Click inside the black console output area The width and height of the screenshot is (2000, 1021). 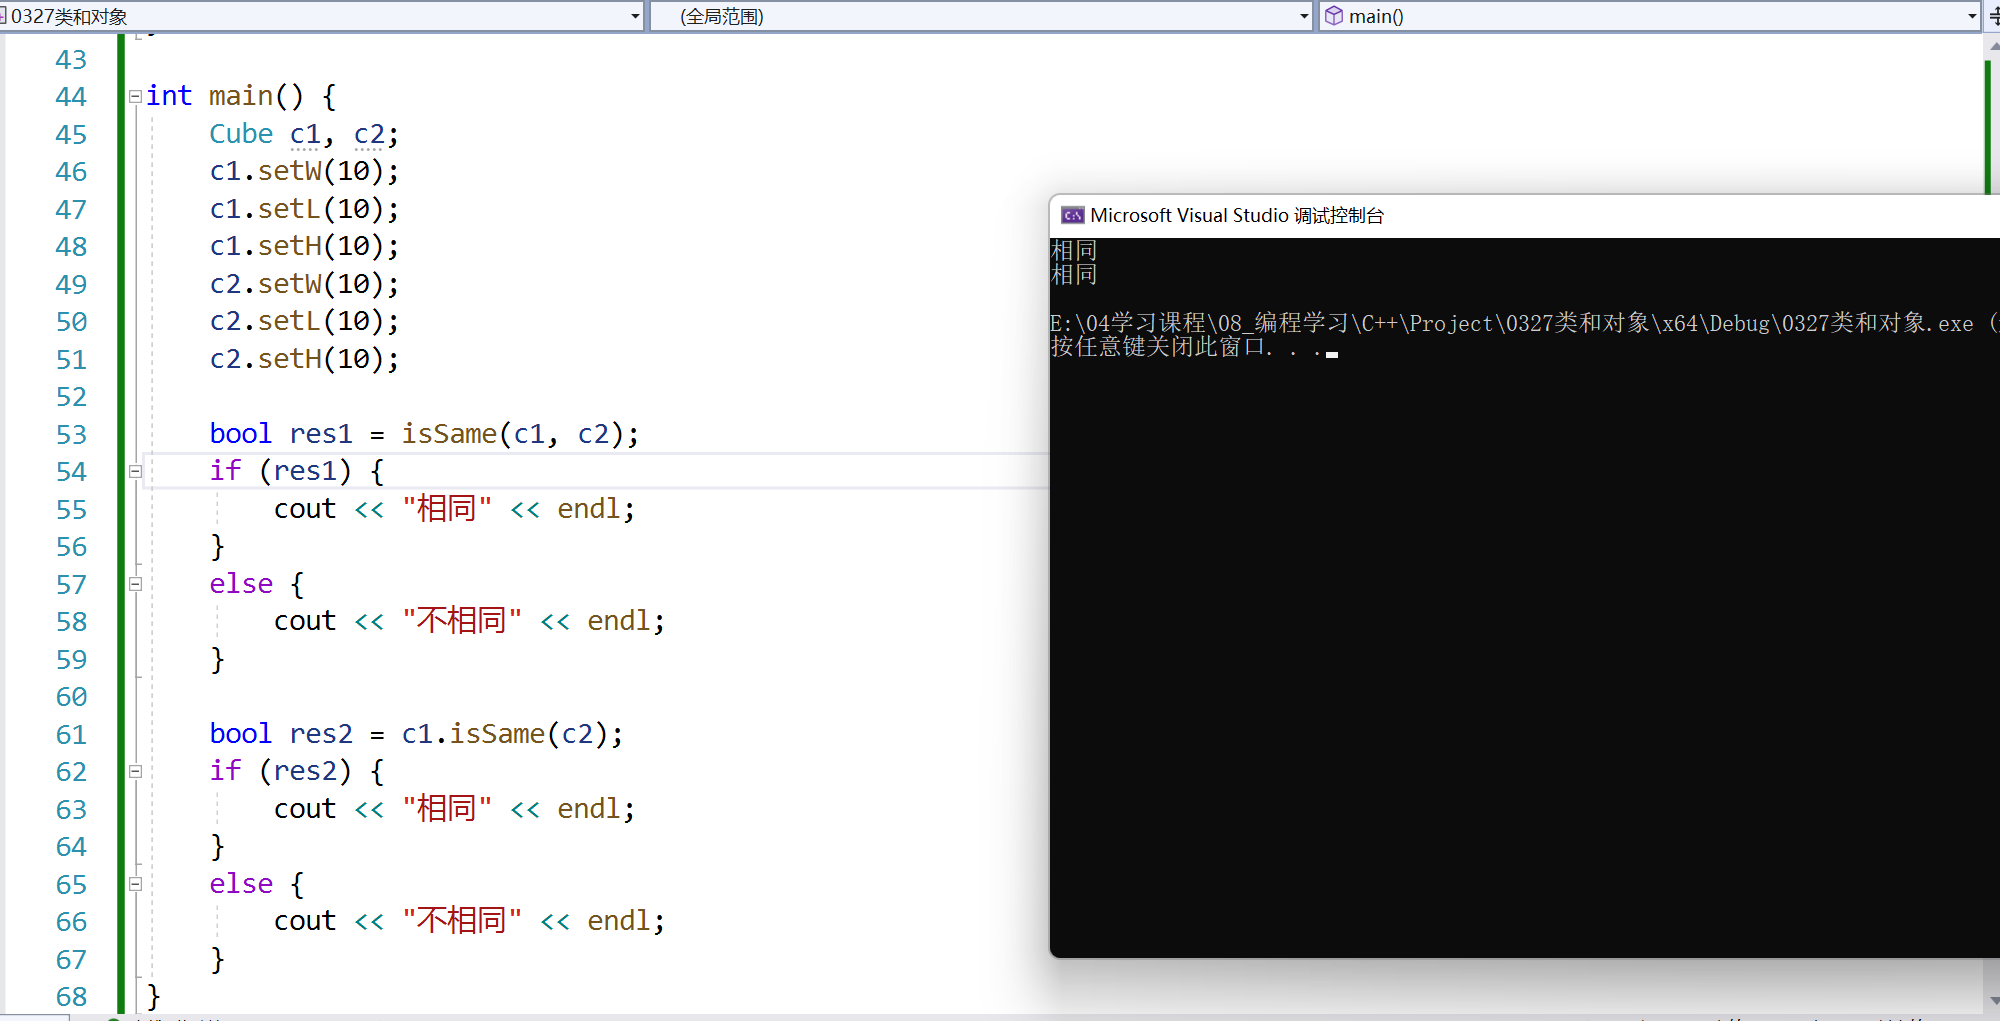[1500, 650]
